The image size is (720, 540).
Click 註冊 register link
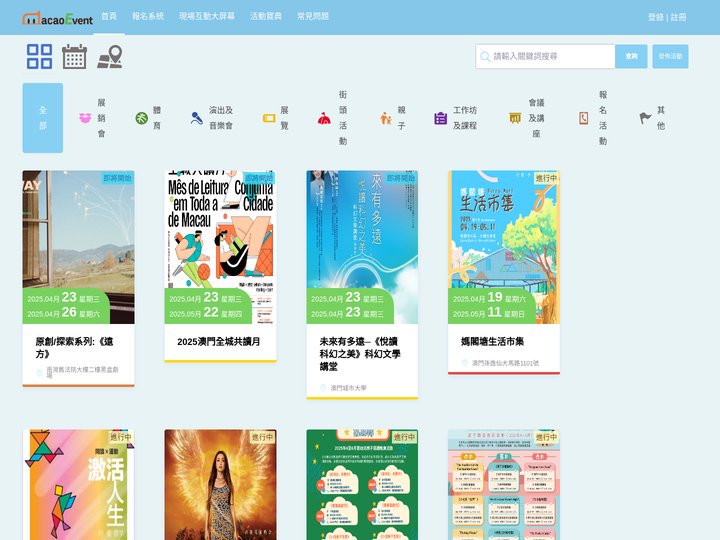[678, 17]
